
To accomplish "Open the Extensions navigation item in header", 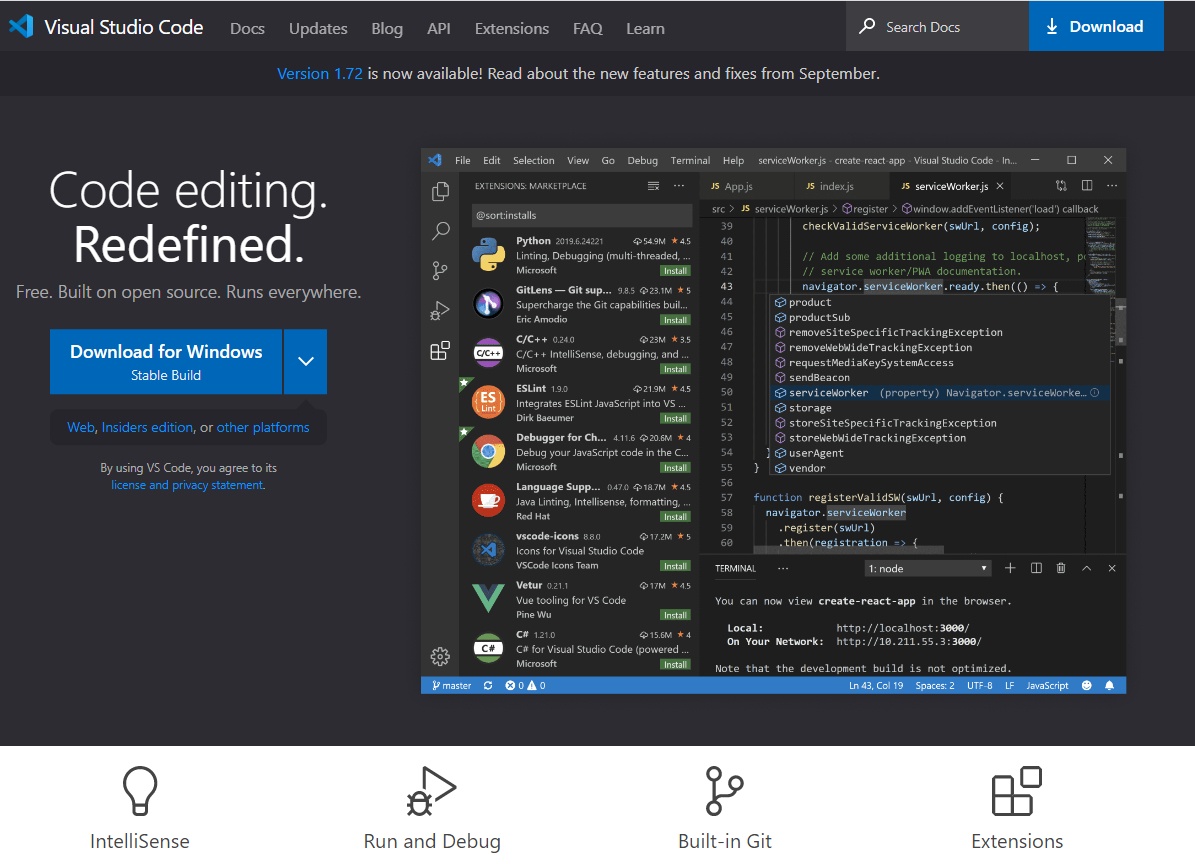I will pos(511,28).
